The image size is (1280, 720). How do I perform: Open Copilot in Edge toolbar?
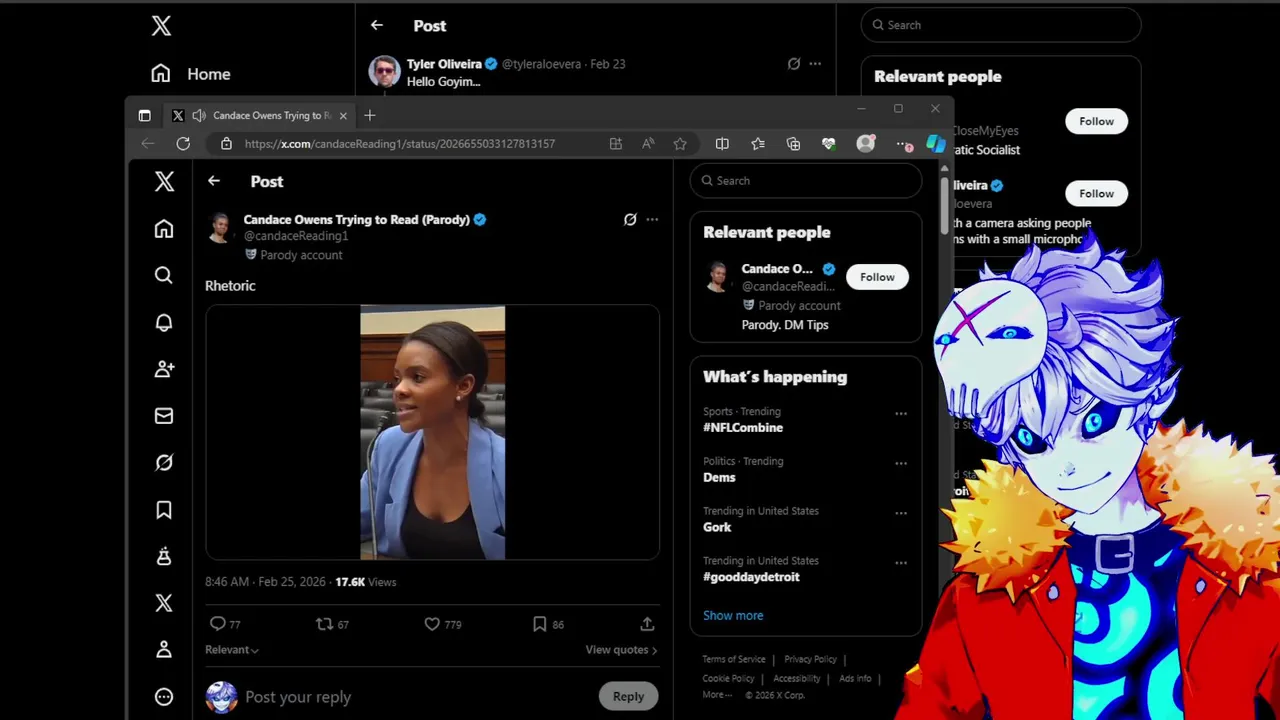click(935, 144)
